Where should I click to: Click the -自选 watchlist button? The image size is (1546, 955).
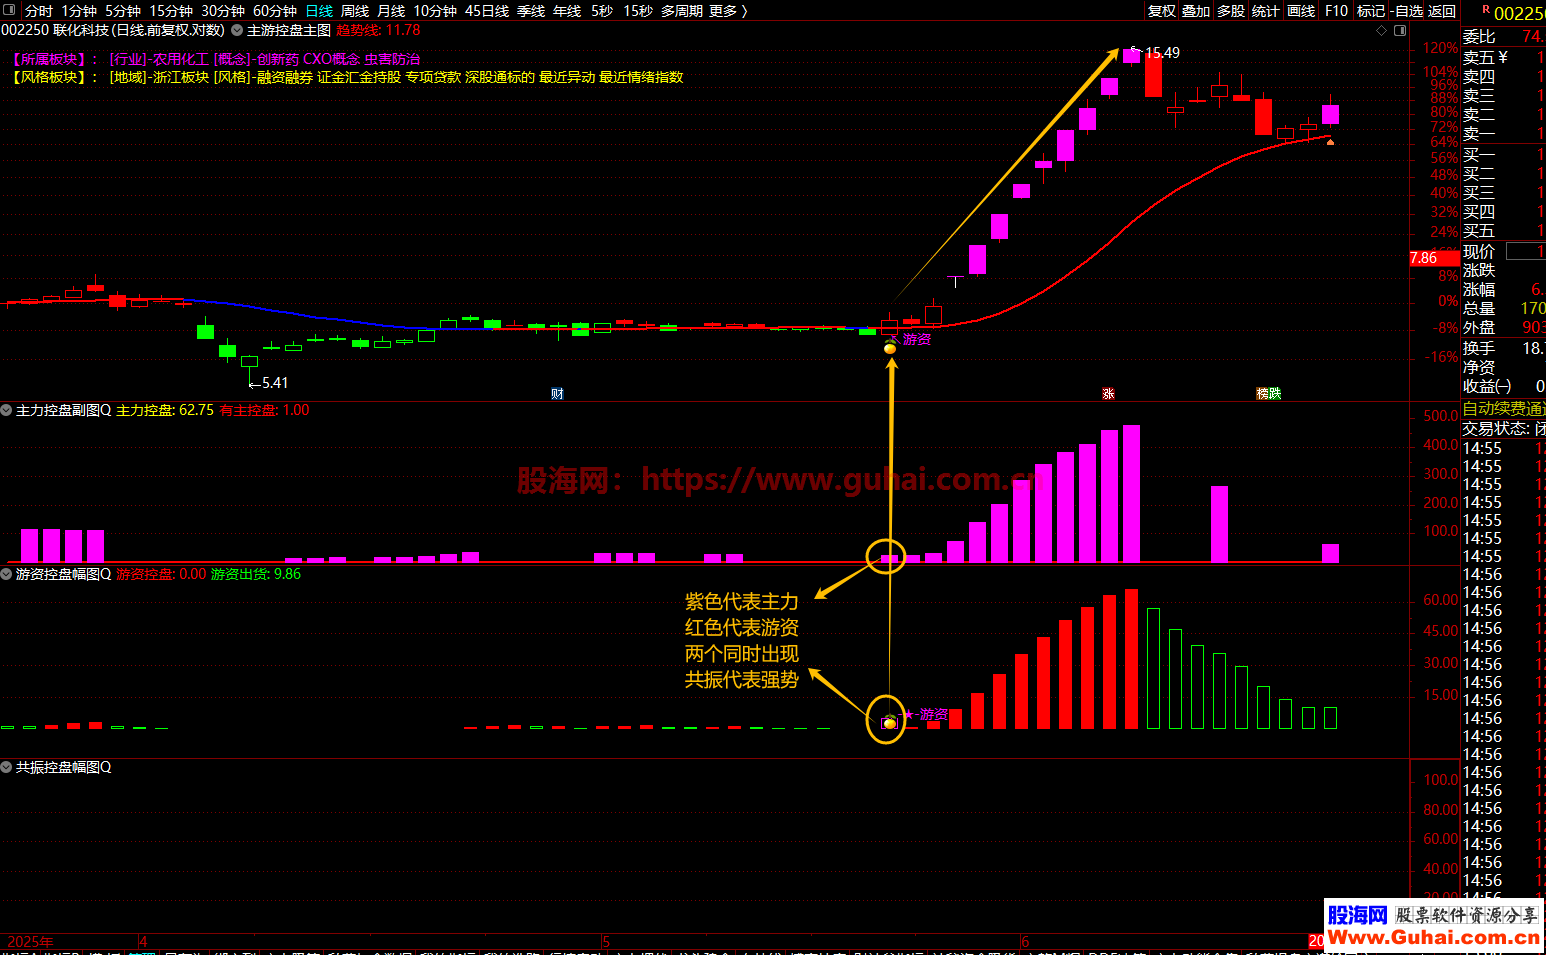1407,11
